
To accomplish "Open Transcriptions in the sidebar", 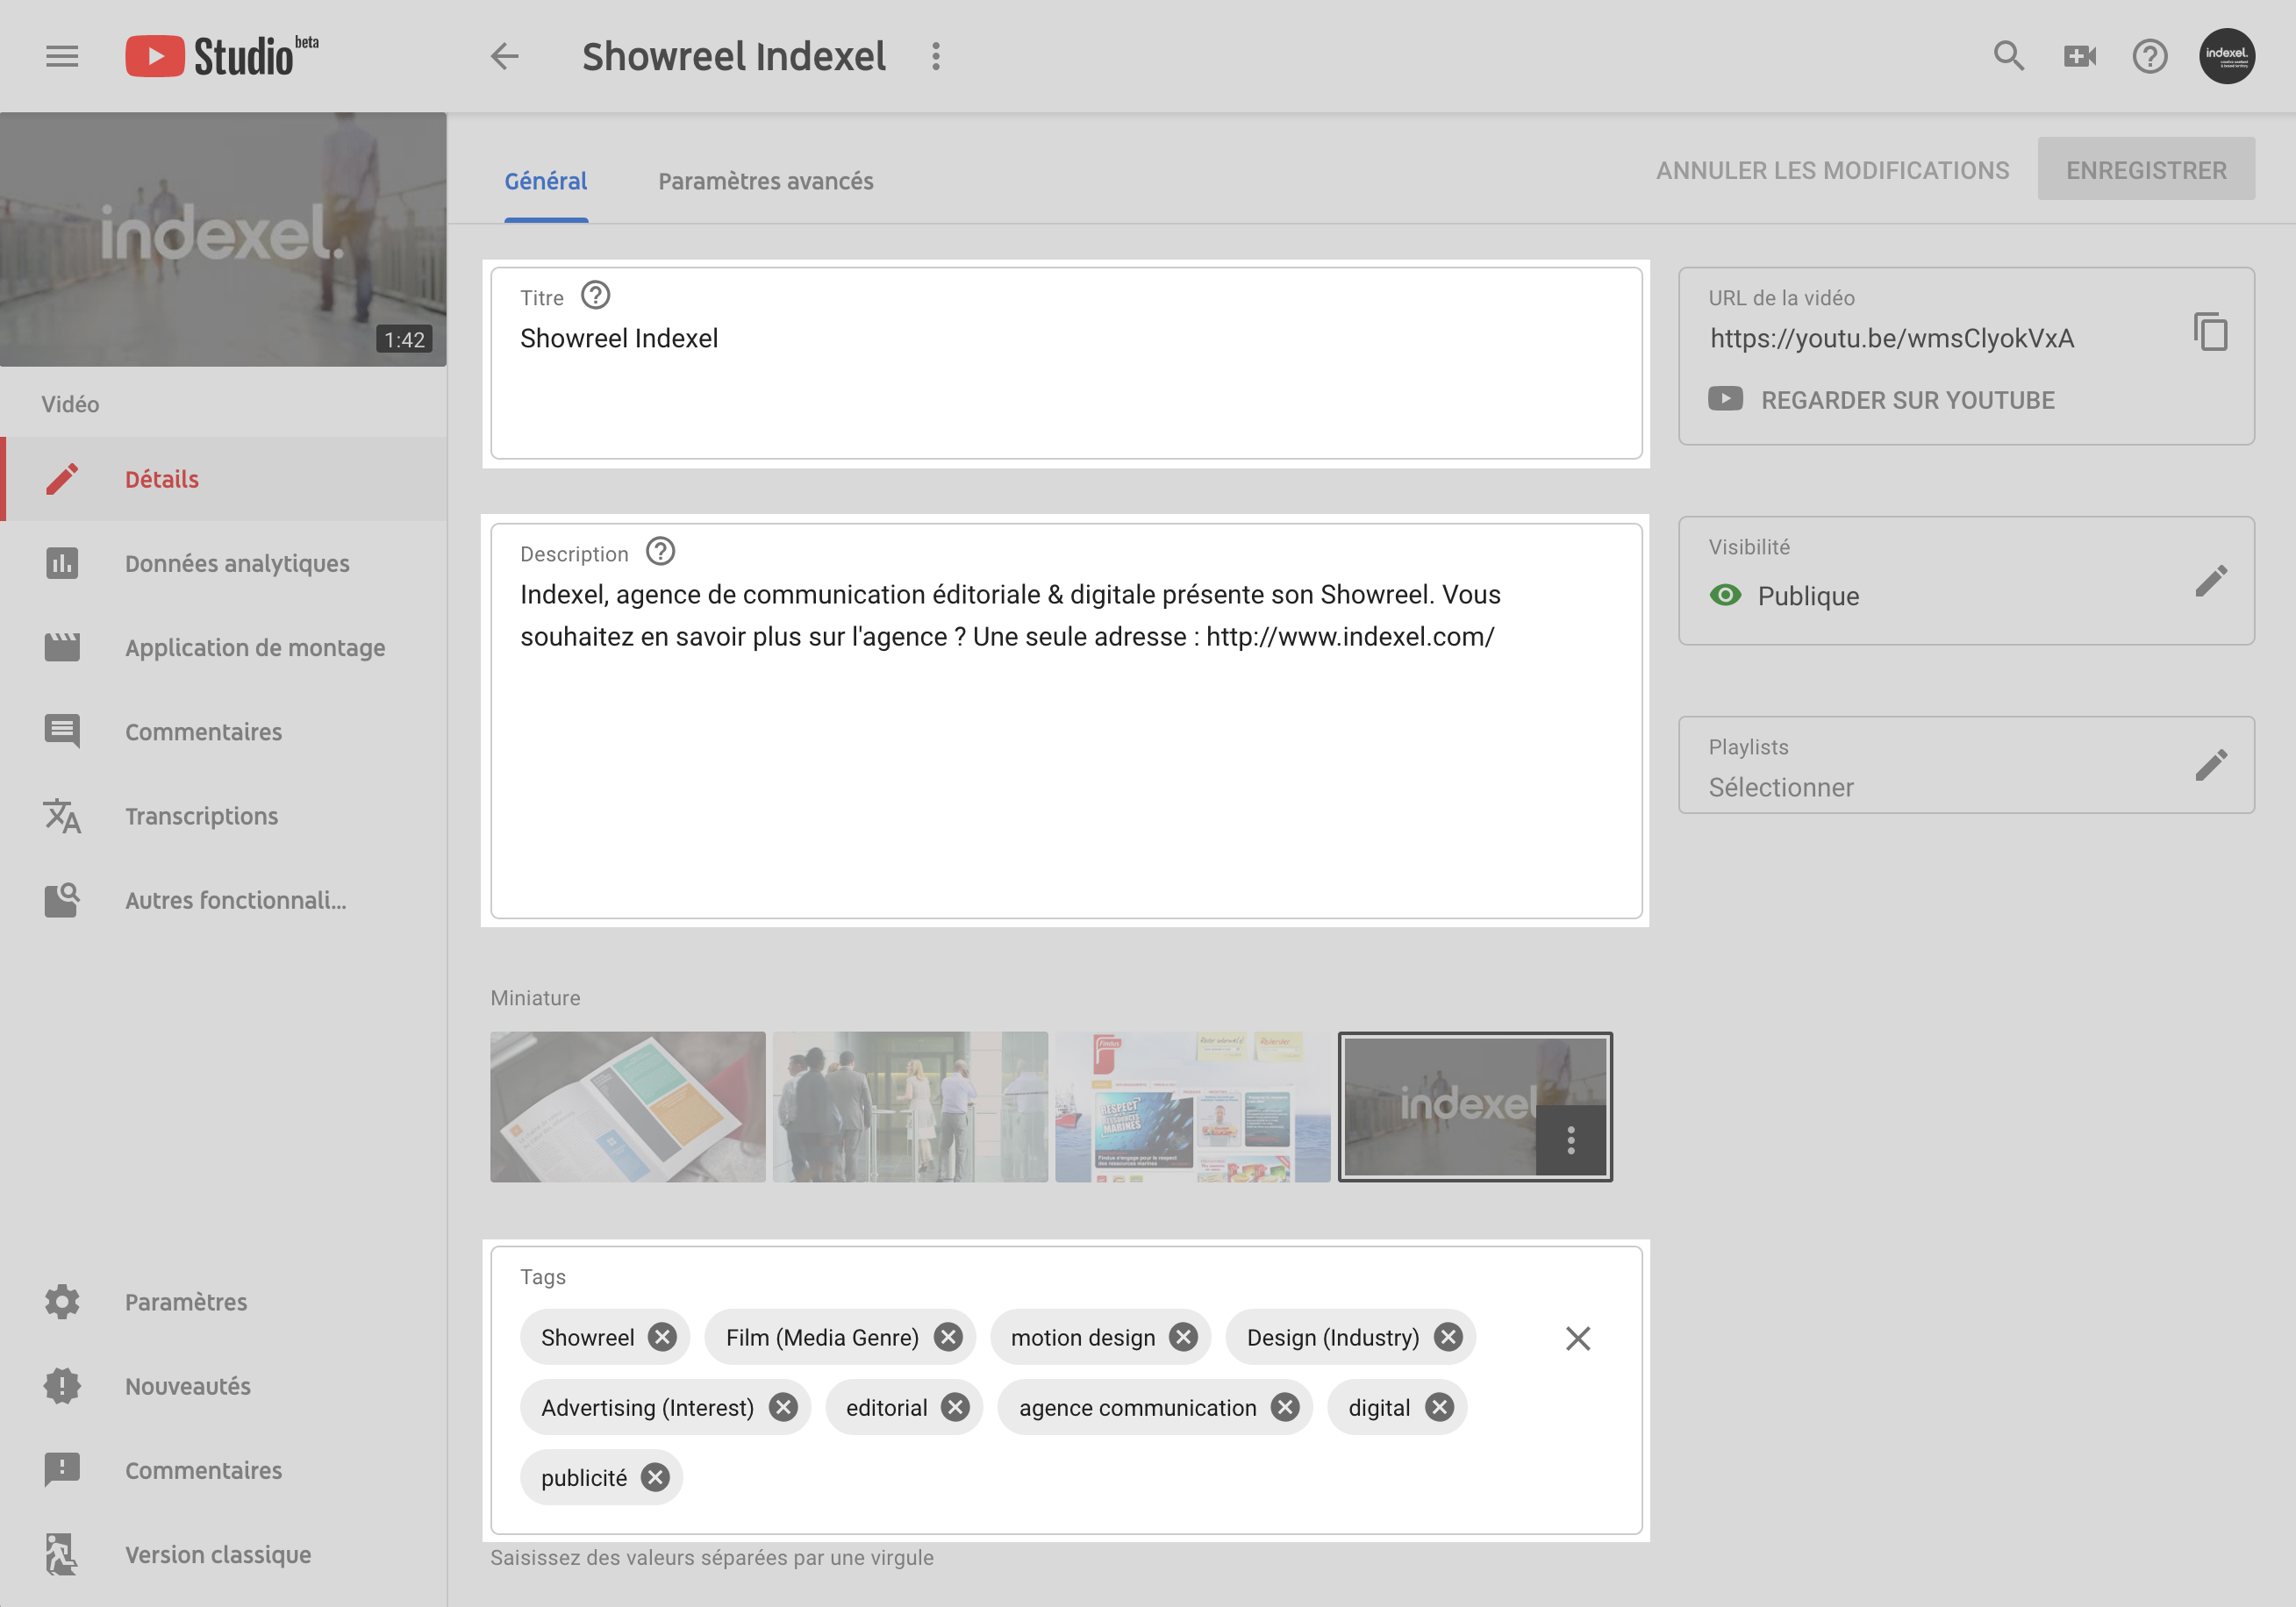I will (224, 816).
